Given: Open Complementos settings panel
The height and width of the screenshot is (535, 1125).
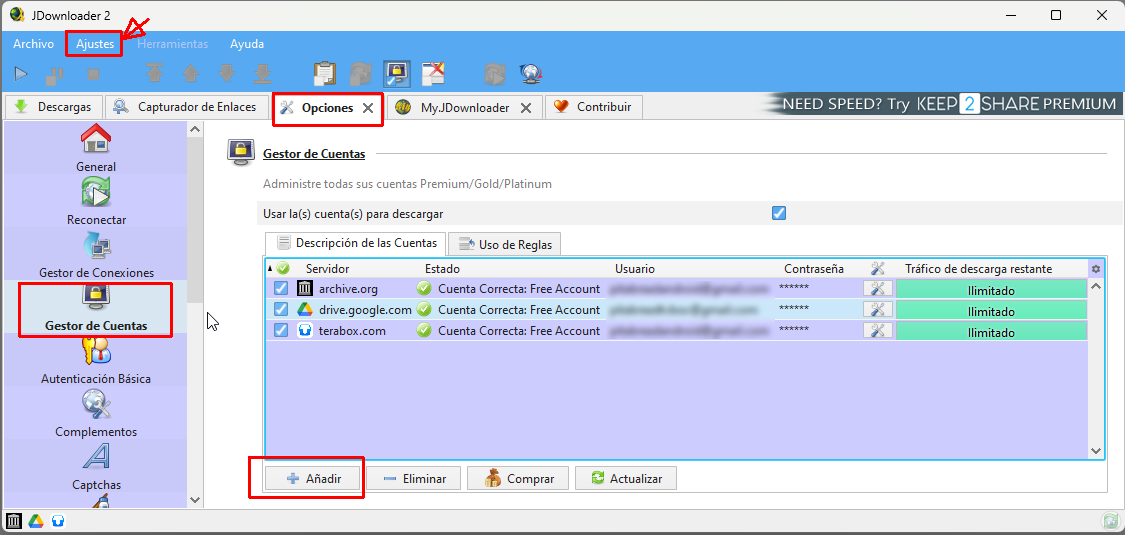Looking at the screenshot, I should click(x=96, y=413).
